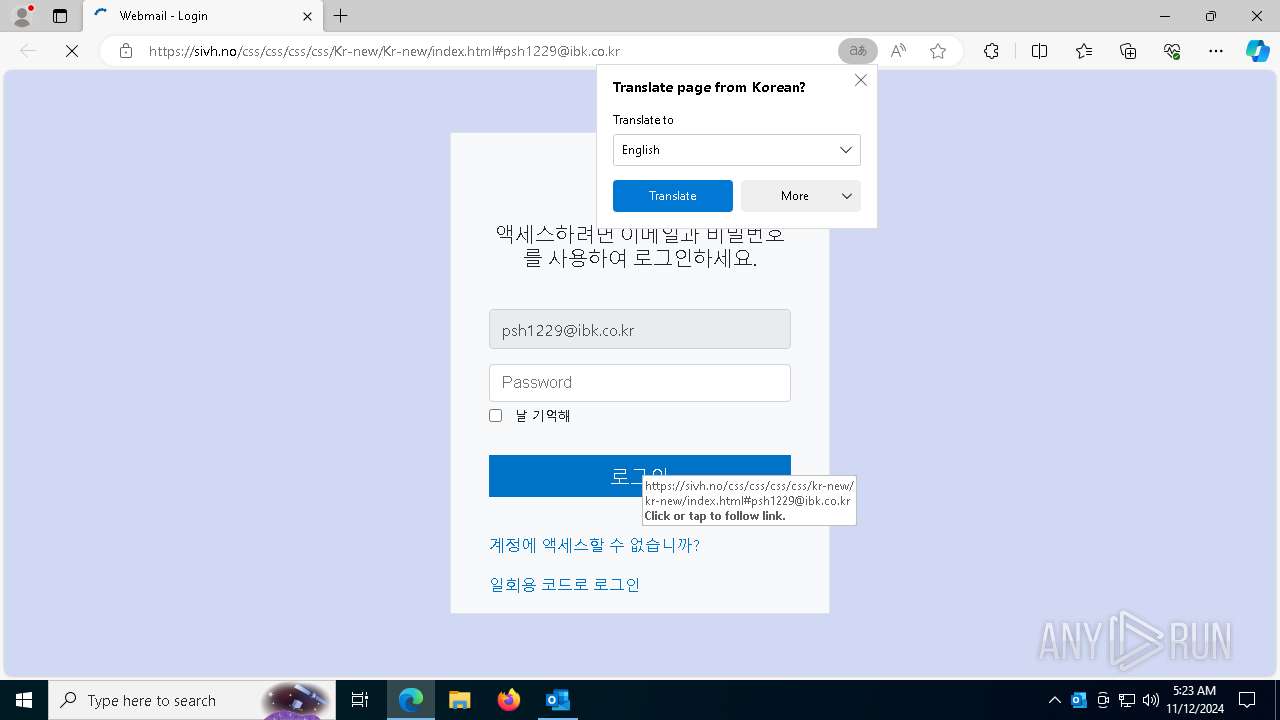Expand the Translate to English dropdown
The width and height of the screenshot is (1280, 720).
pyautogui.click(x=737, y=150)
